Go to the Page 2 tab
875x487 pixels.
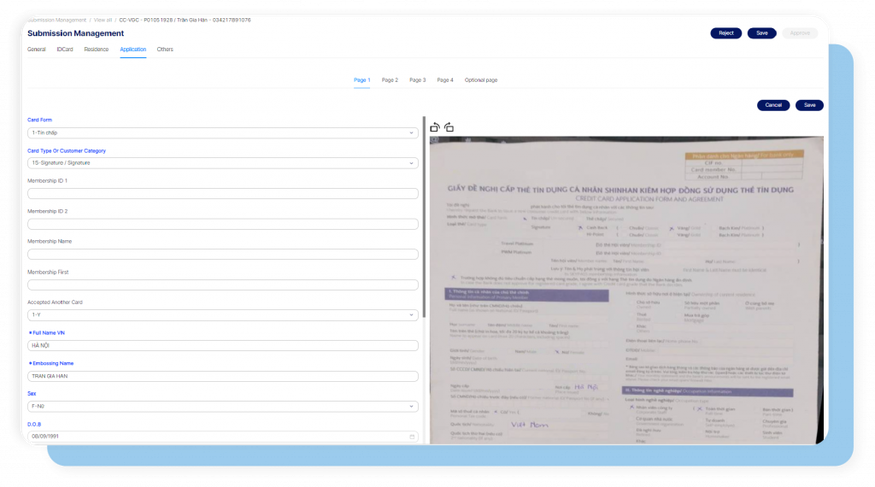[390, 80]
